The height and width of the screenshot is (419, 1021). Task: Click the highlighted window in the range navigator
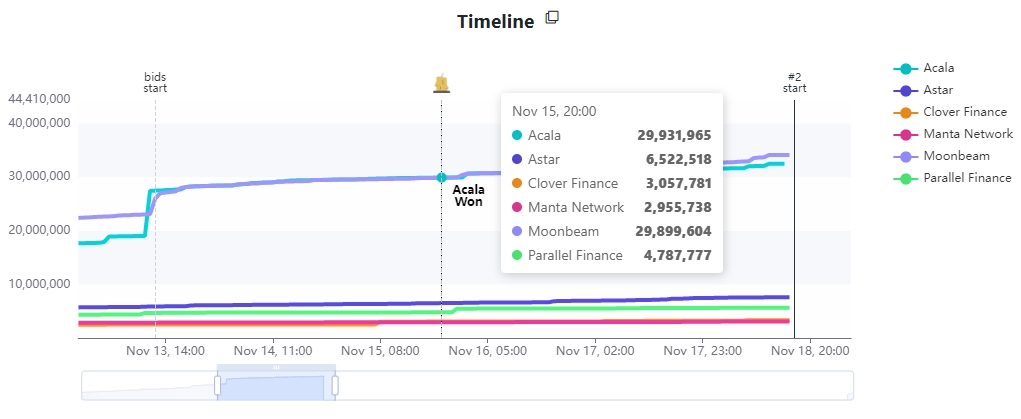[x=276, y=387]
